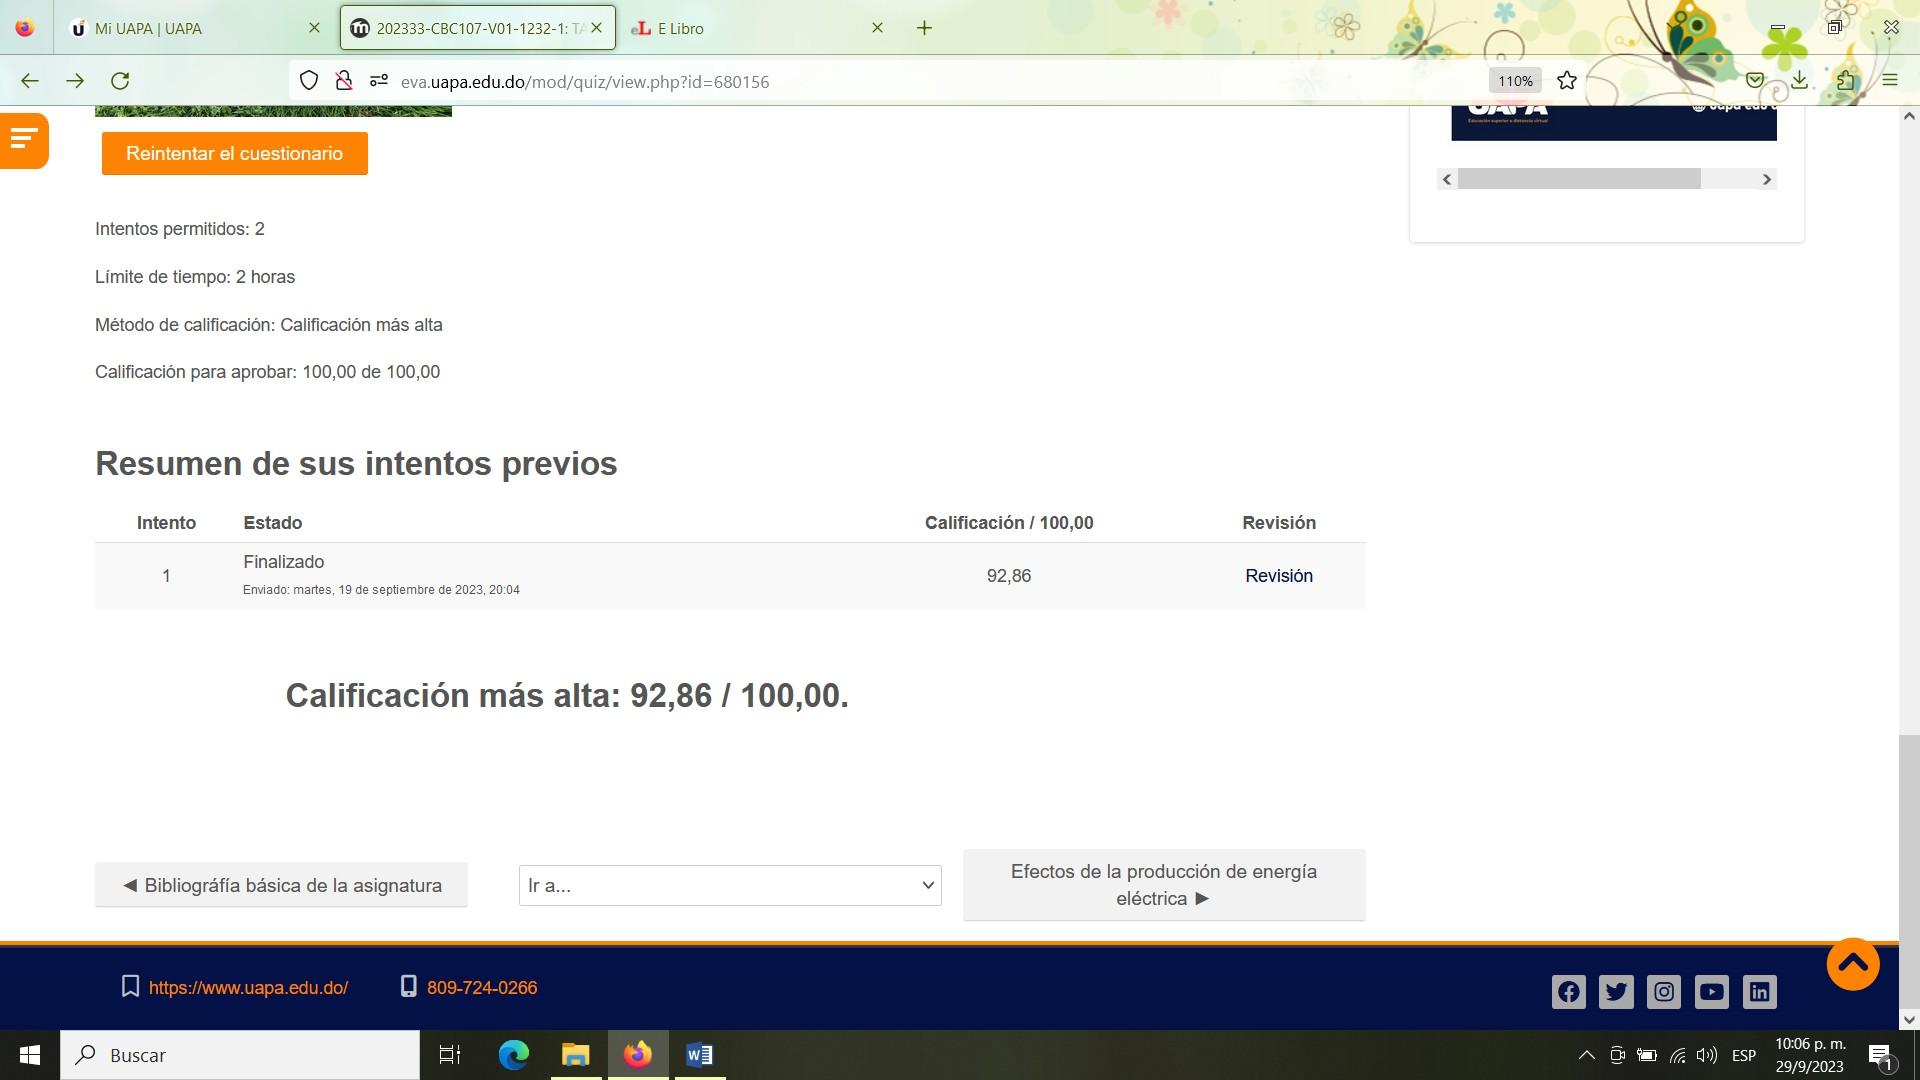Open UAPA LinkedIn icon in footer
1920x1080 pixels.
1759,992
